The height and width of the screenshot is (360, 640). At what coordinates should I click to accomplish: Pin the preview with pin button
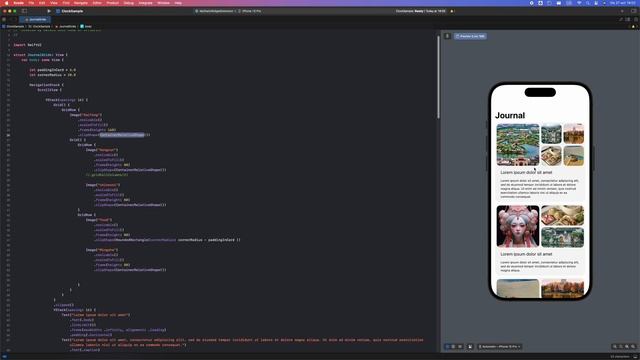[447, 36]
